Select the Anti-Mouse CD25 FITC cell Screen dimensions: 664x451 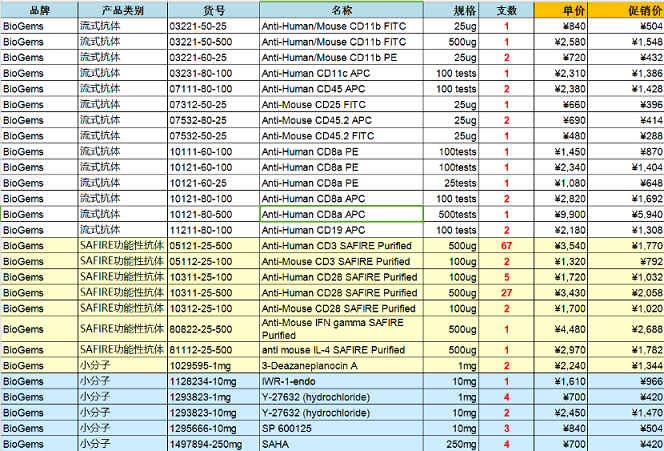tap(341, 105)
